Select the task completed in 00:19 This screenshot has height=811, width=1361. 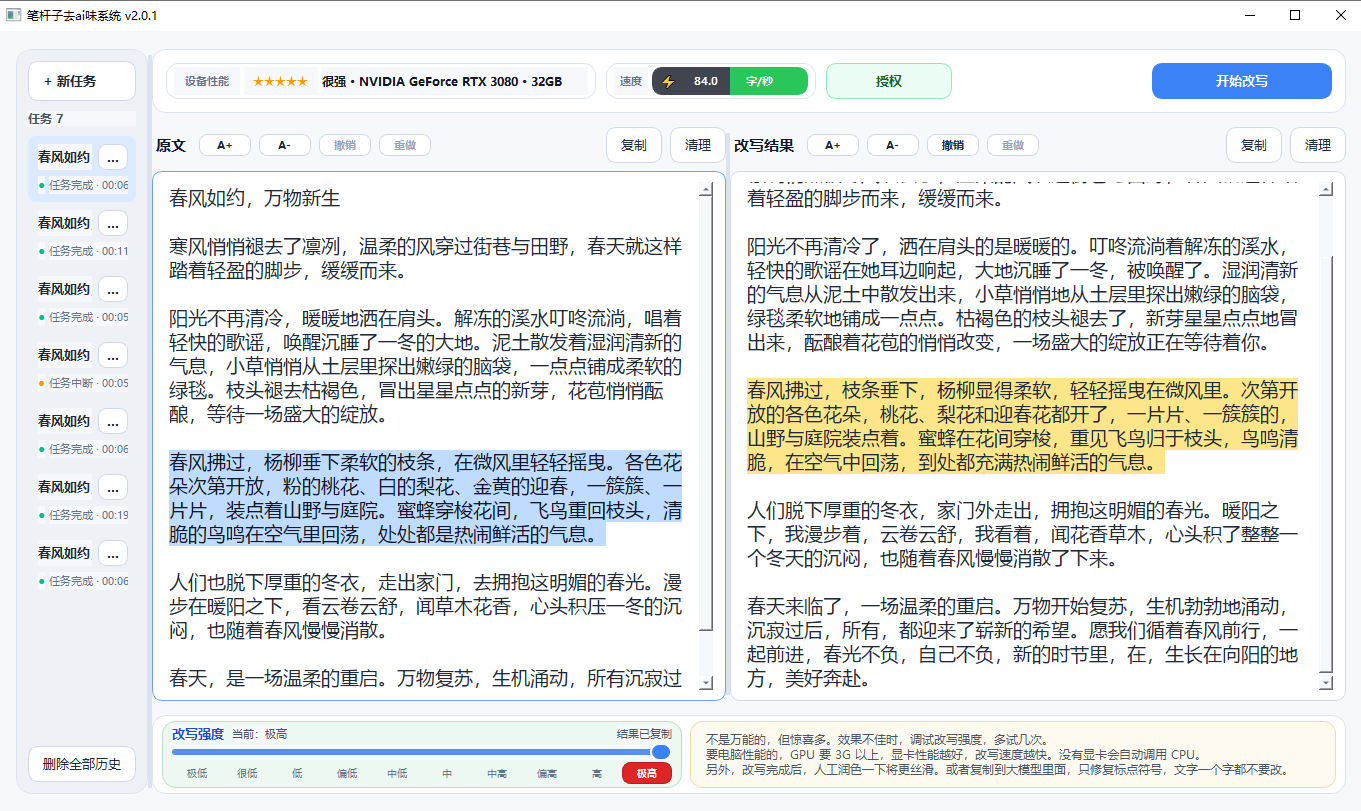tap(82, 499)
